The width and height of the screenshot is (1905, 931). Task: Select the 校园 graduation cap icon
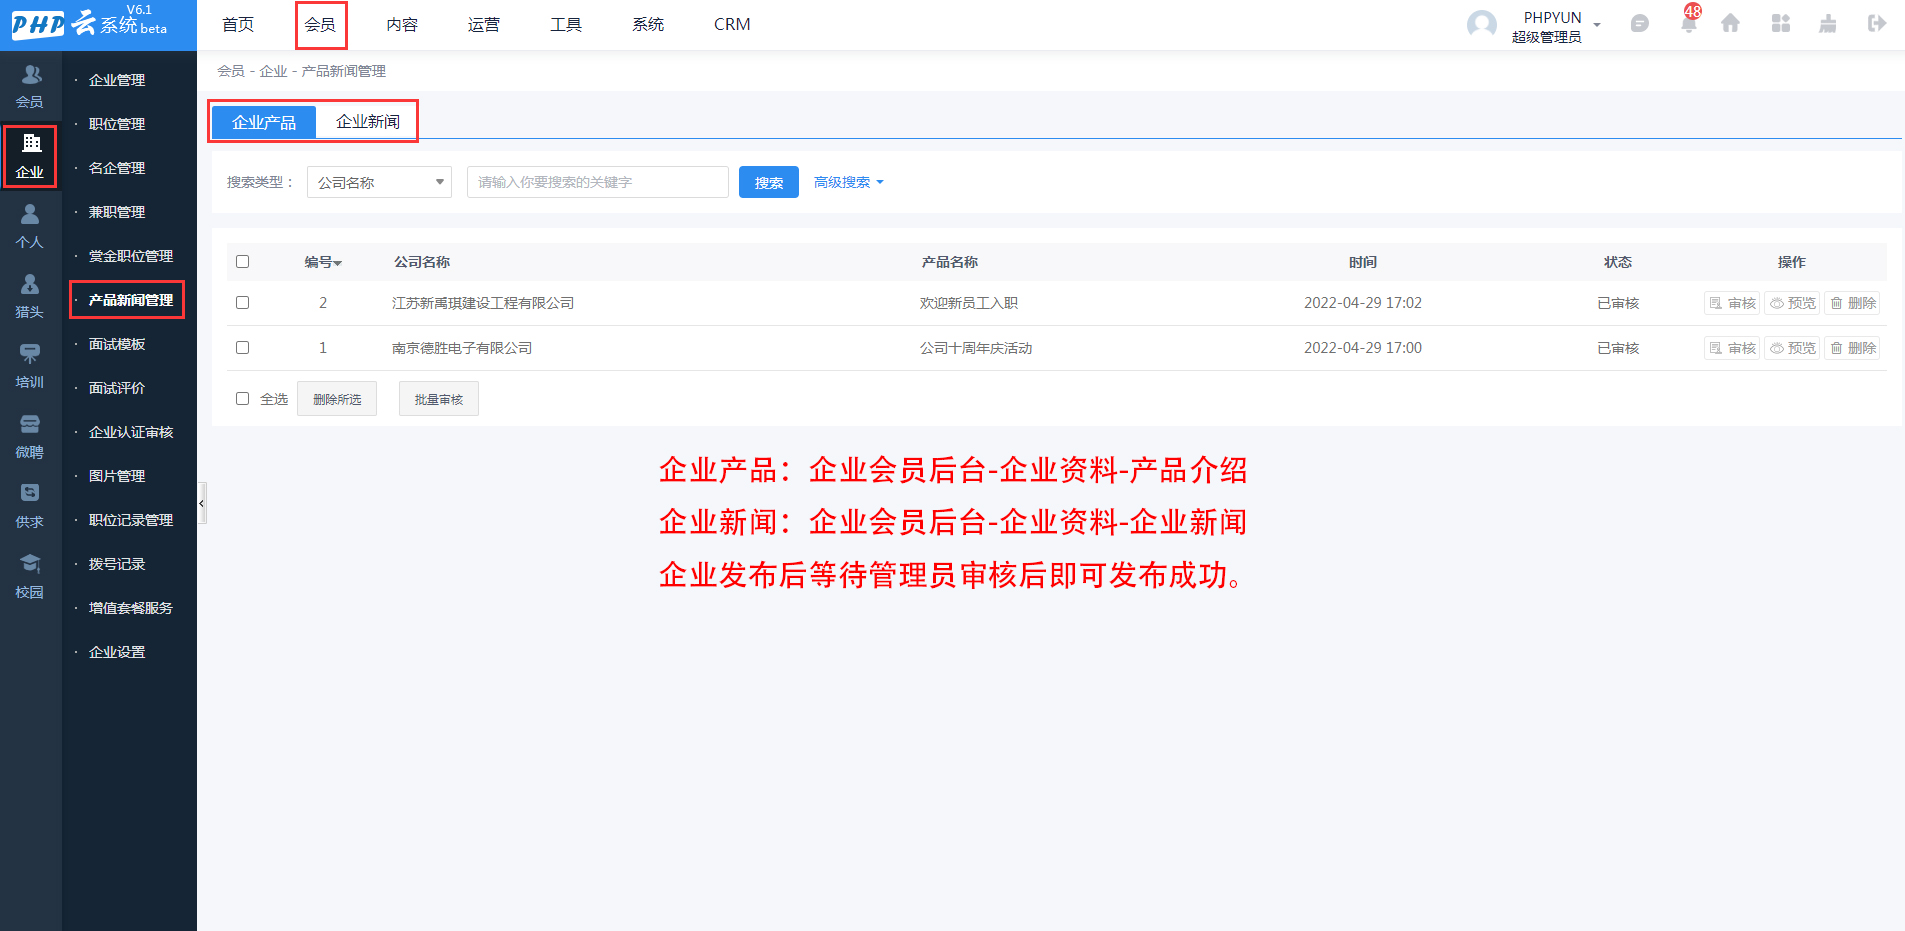[x=30, y=576]
